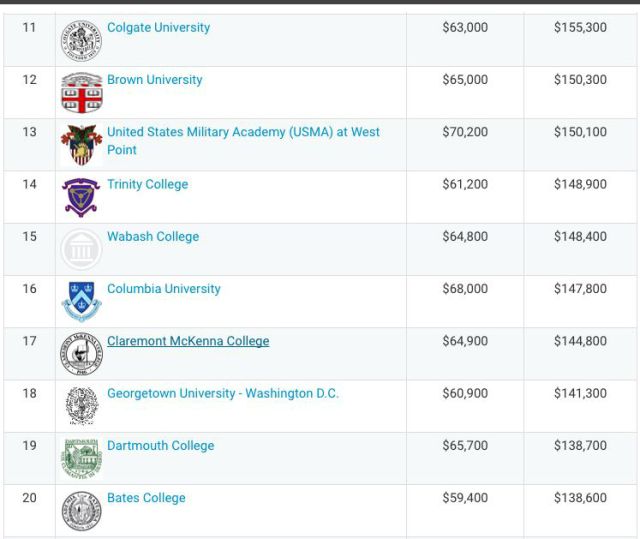This screenshot has height=539, width=640.
Task: Click the Wabash College placeholder building icon
Action: click(x=81, y=249)
